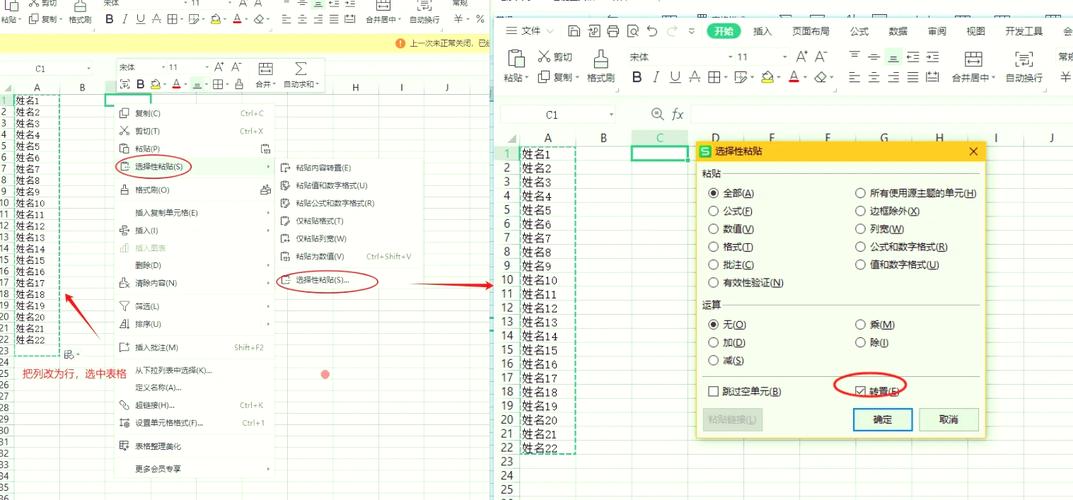Image resolution: width=1073 pixels, height=500 pixels.
Task: Click the Cut (剪切) scissors in right ribbon
Action: point(545,57)
